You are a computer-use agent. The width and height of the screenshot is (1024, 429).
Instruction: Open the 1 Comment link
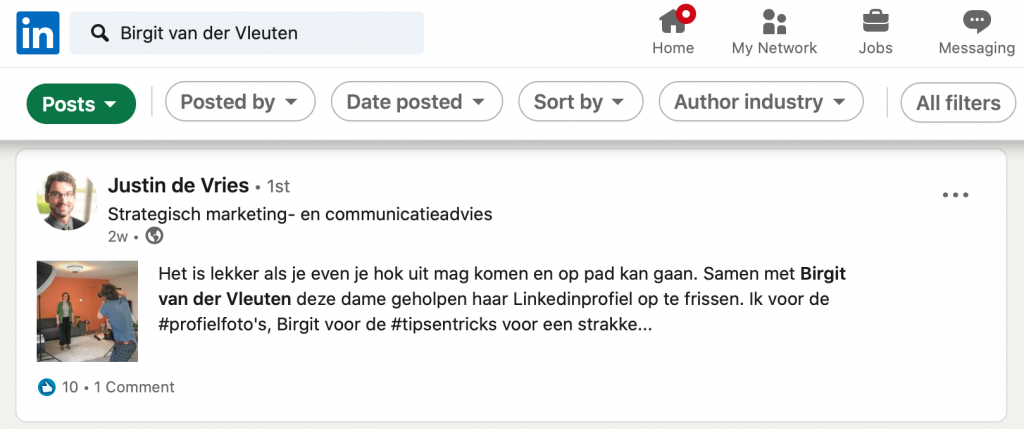pos(134,387)
